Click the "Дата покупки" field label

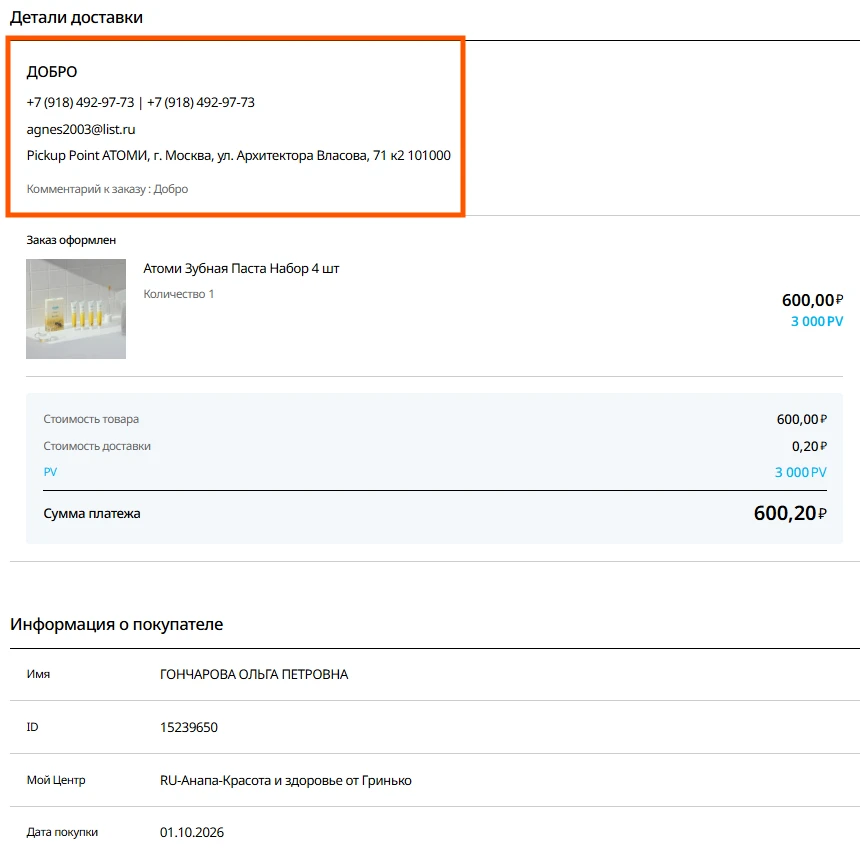(x=62, y=832)
